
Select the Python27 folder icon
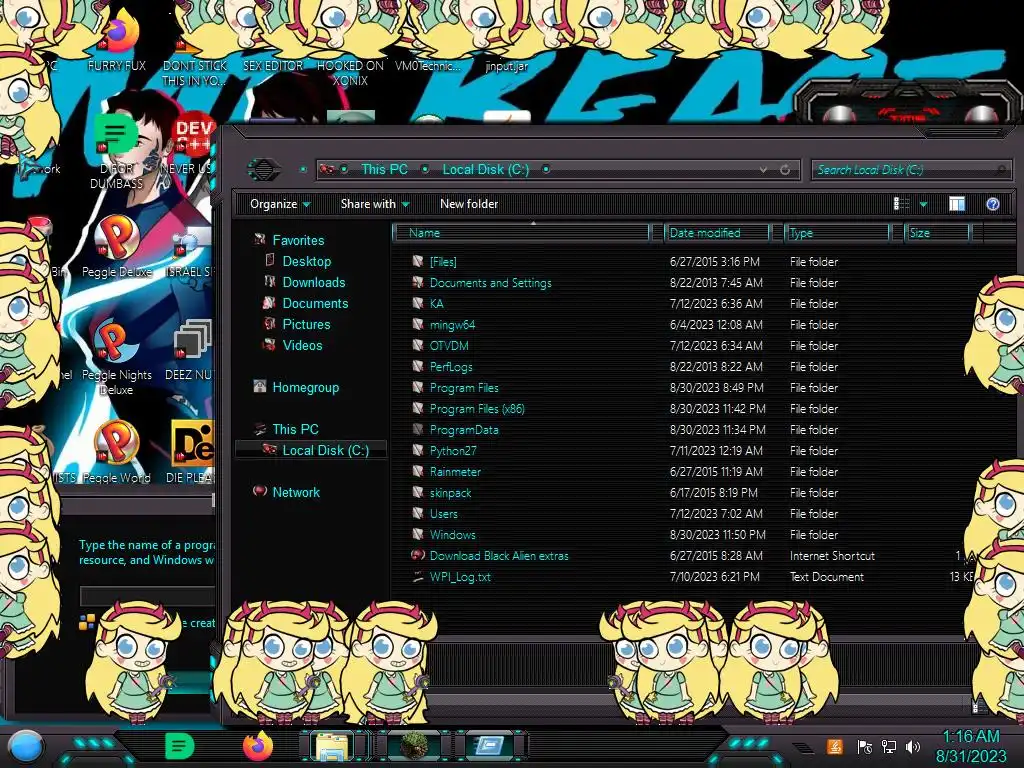418,450
